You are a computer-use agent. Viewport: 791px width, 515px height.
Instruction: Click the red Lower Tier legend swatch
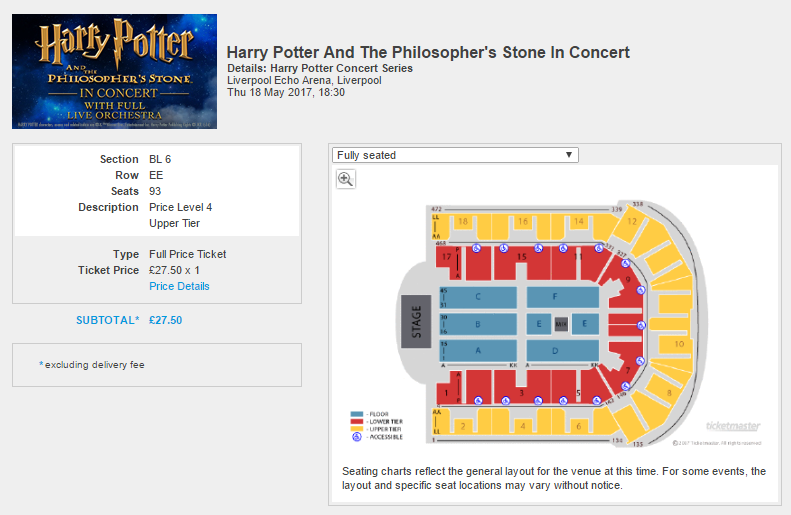(x=357, y=422)
